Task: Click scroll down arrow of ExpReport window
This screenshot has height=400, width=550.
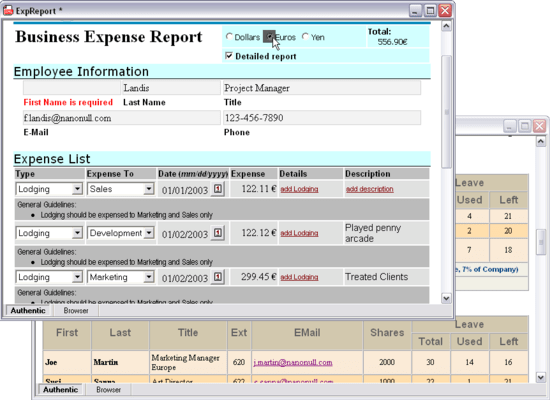Action: [446, 298]
